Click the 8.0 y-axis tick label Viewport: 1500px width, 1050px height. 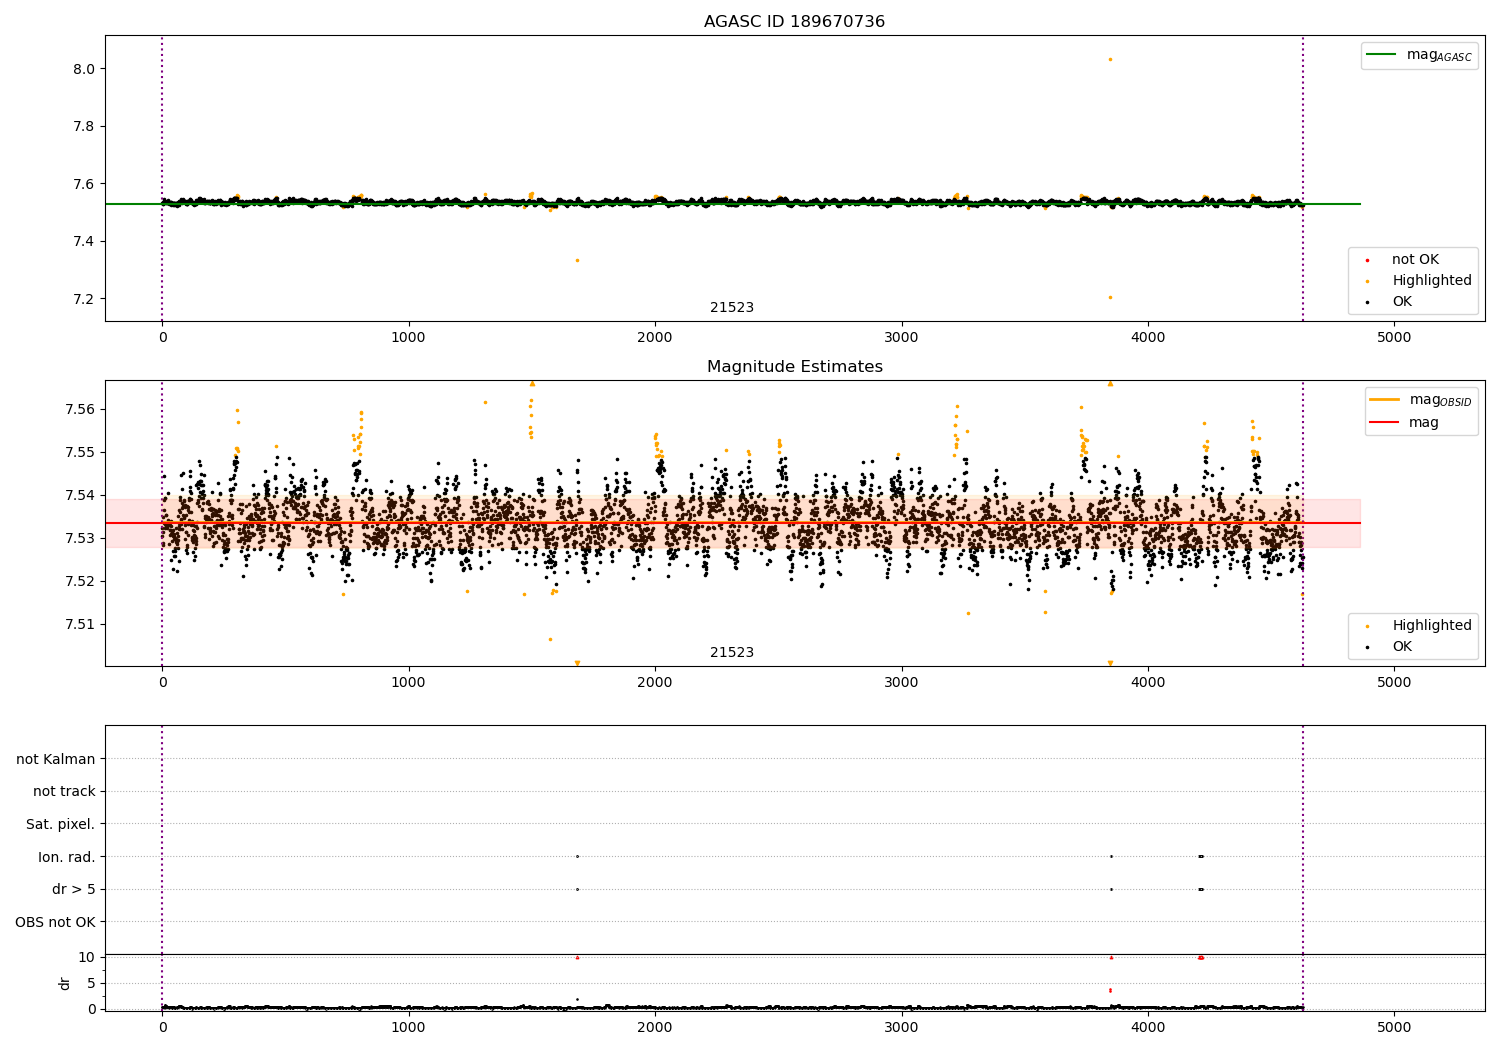tap(85, 69)
